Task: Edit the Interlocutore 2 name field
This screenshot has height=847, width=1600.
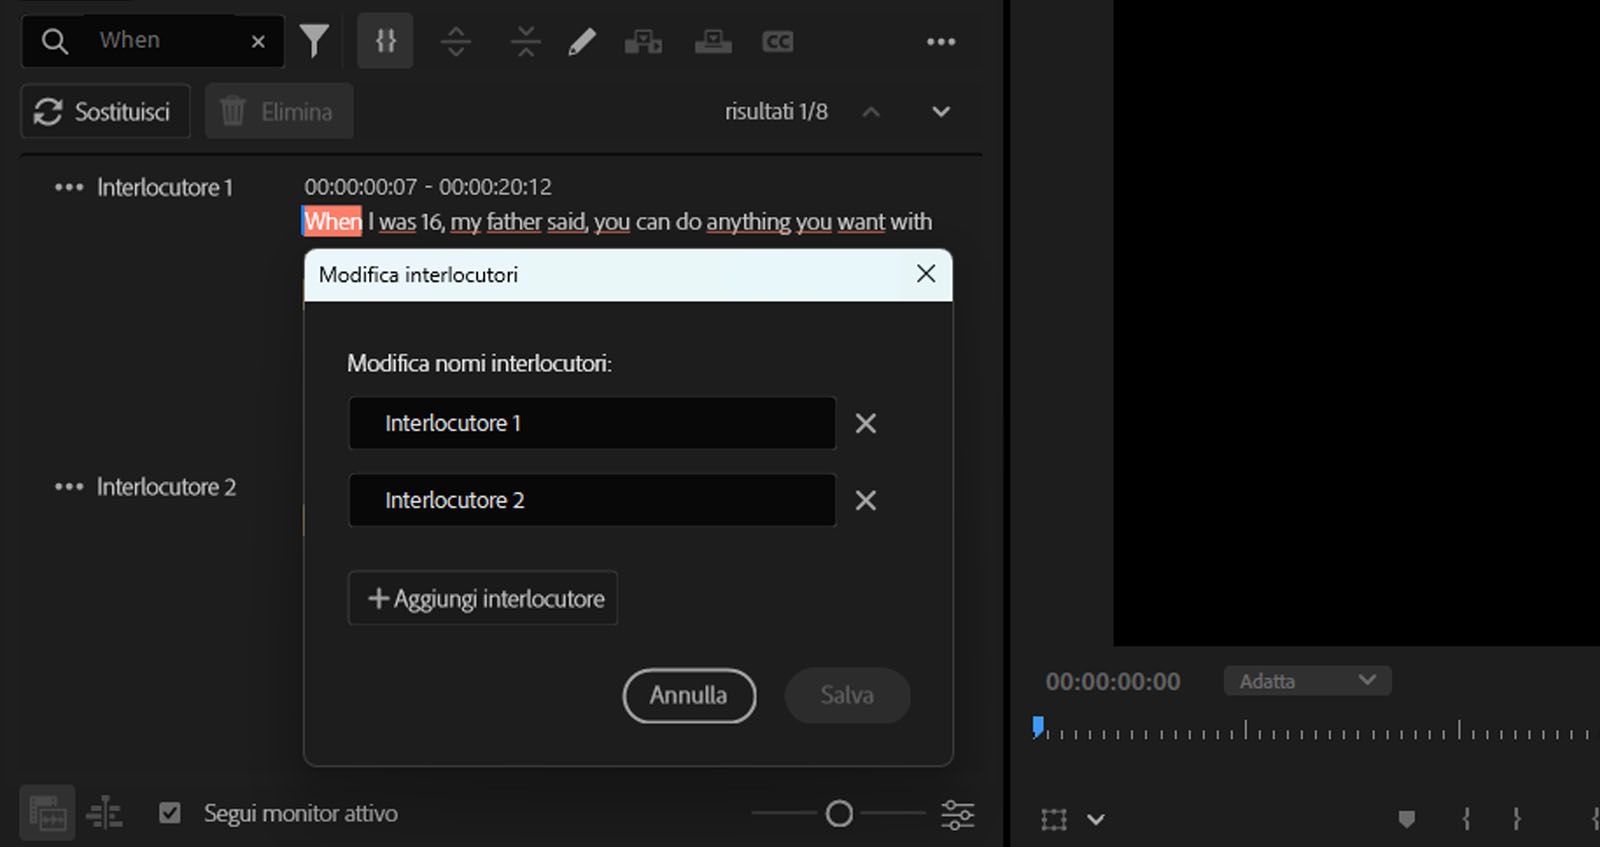Action: coord(592,500)
